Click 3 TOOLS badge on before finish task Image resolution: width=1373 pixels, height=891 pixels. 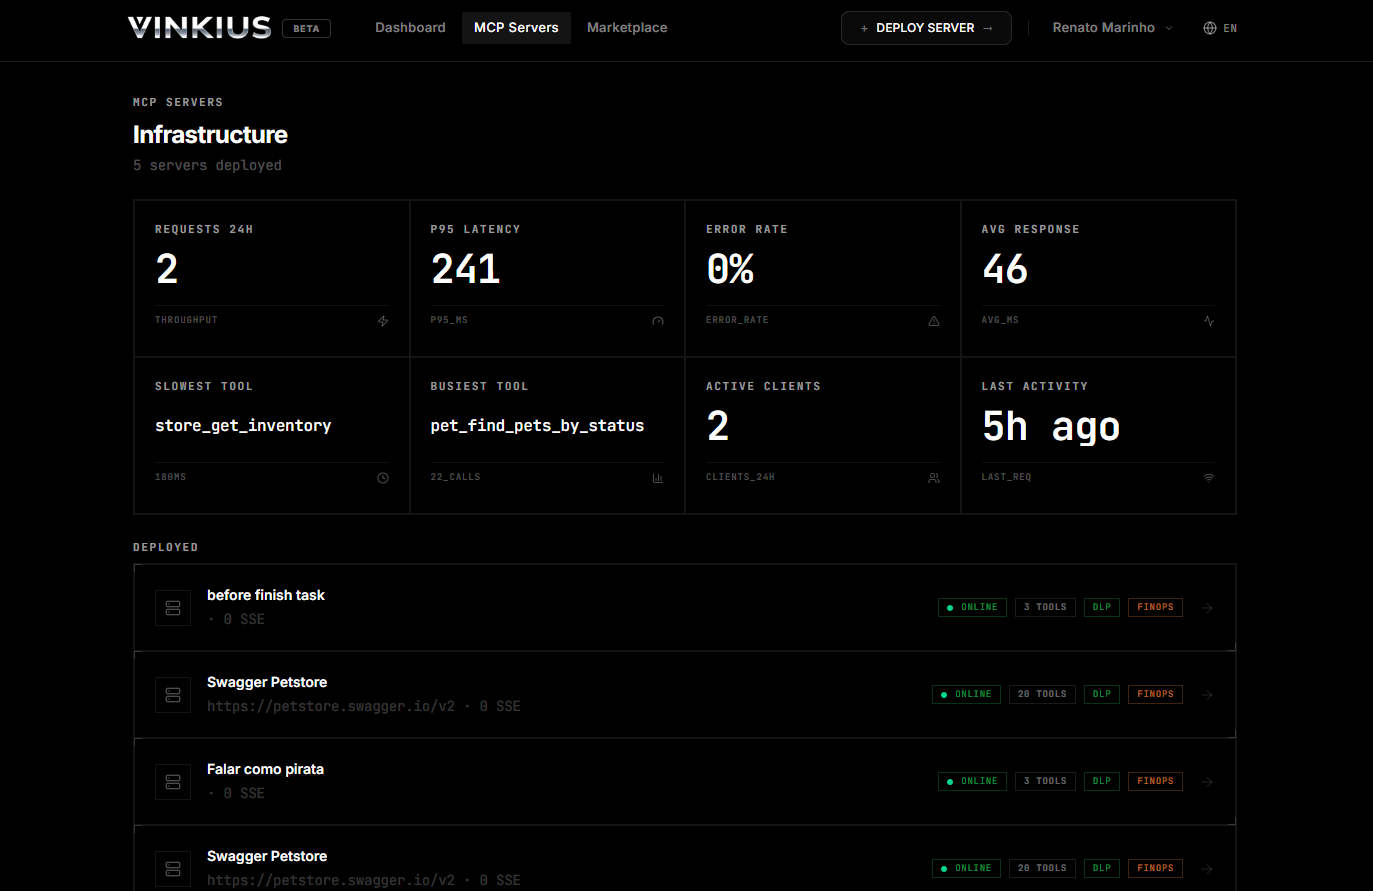[1045, 607]
